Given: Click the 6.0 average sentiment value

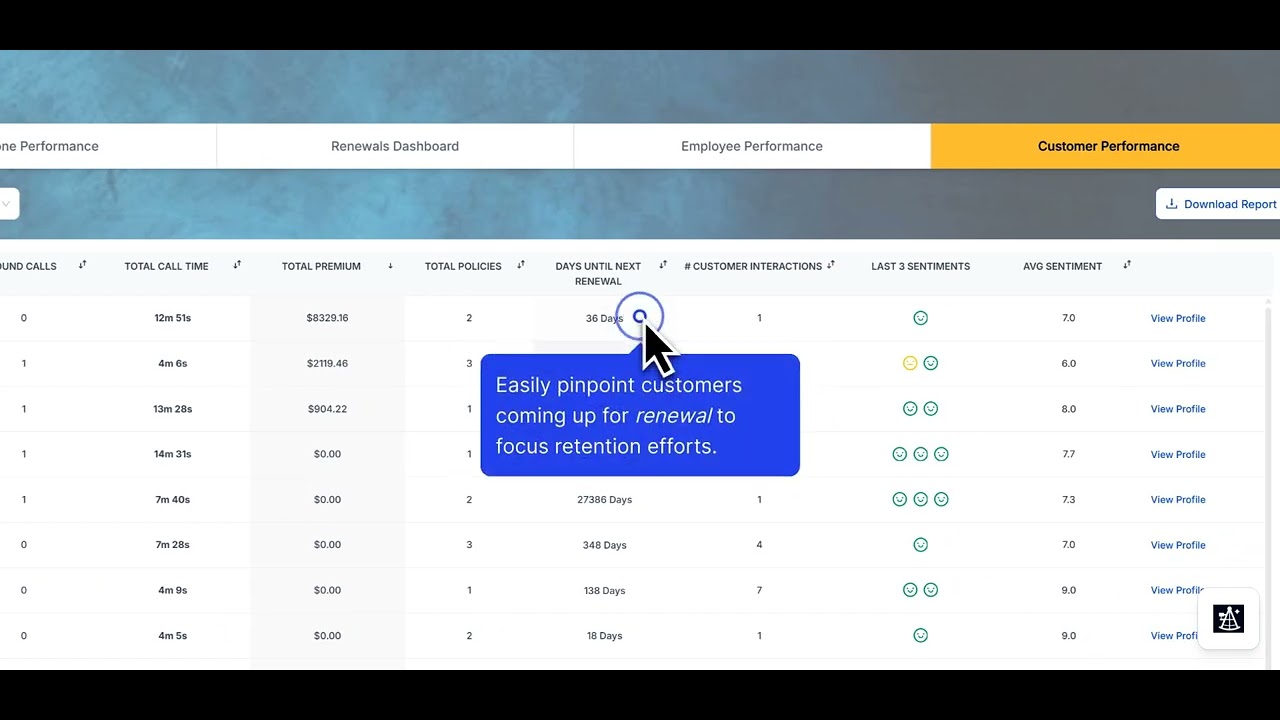Looking at the screenshot, I should coord(1069,363).
